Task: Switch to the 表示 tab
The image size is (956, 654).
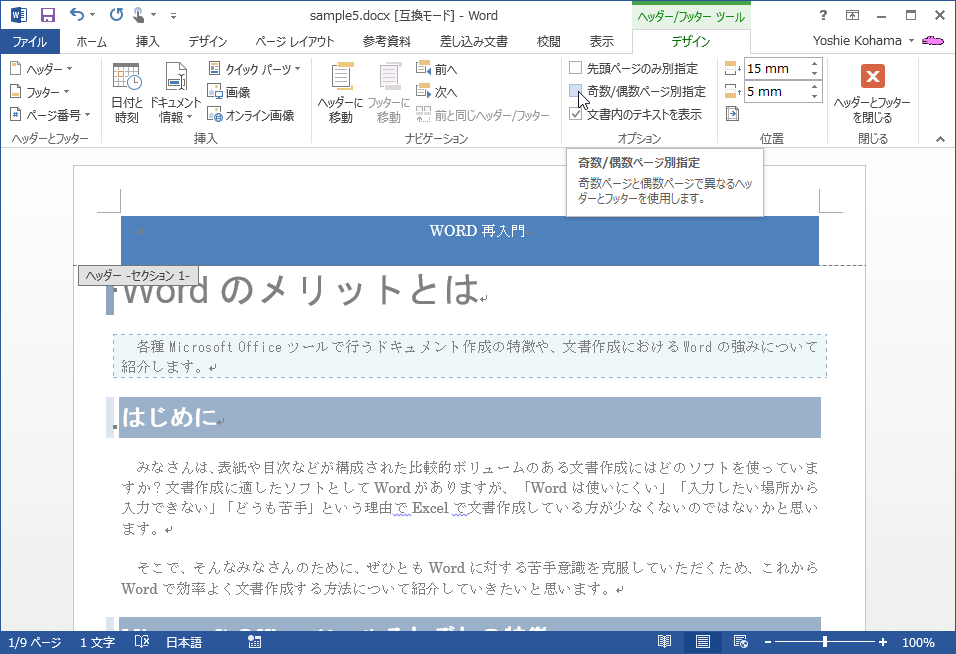Action: [601, 41]
